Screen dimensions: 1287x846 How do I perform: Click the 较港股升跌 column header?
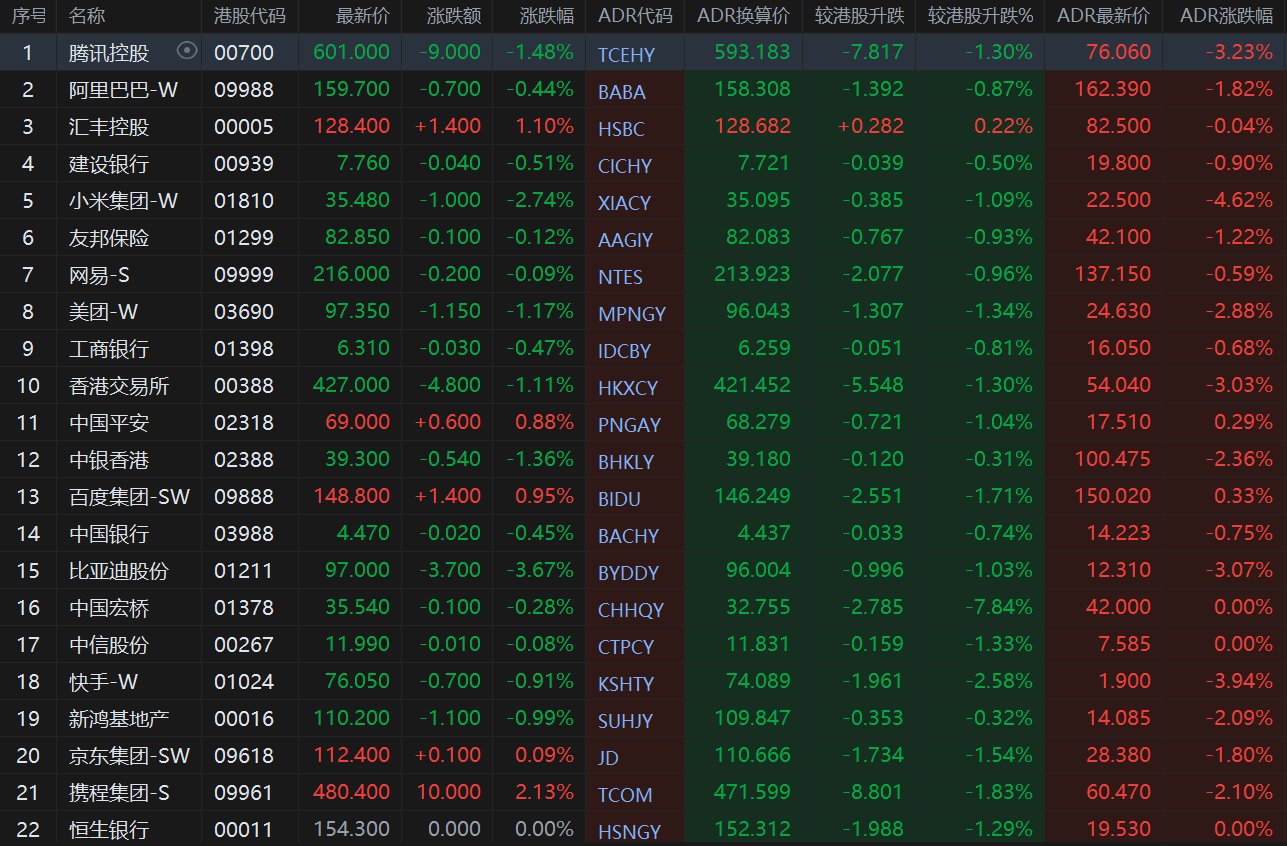(x=859, y=16)
